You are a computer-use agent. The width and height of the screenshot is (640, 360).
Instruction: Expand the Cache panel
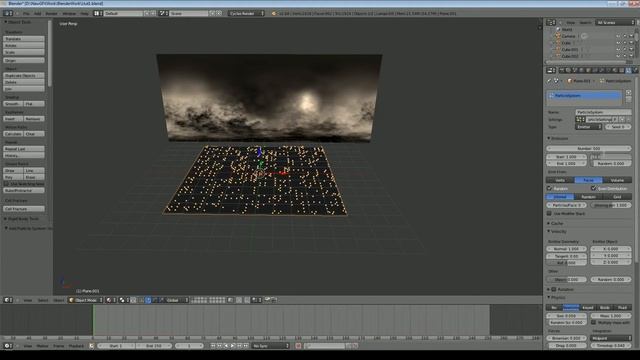(x=549, y=223)
